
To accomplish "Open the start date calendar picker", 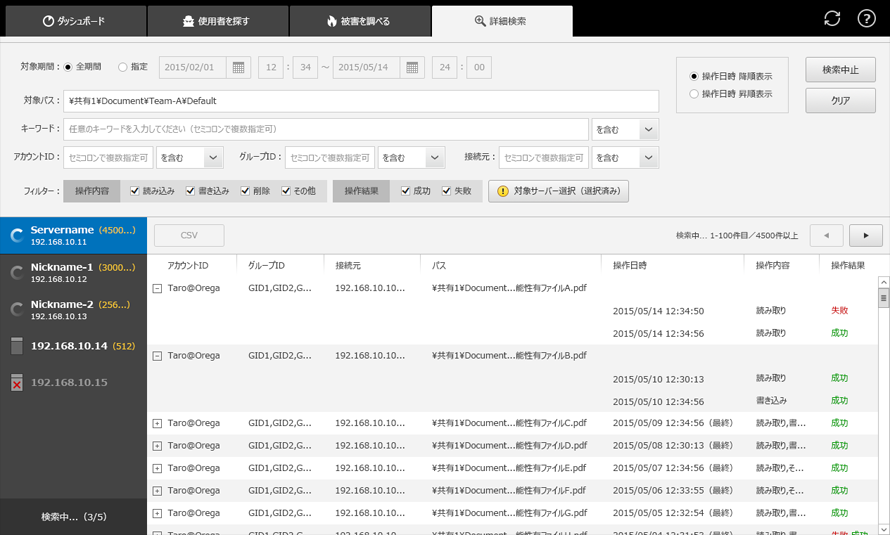I will click(238, 68).
